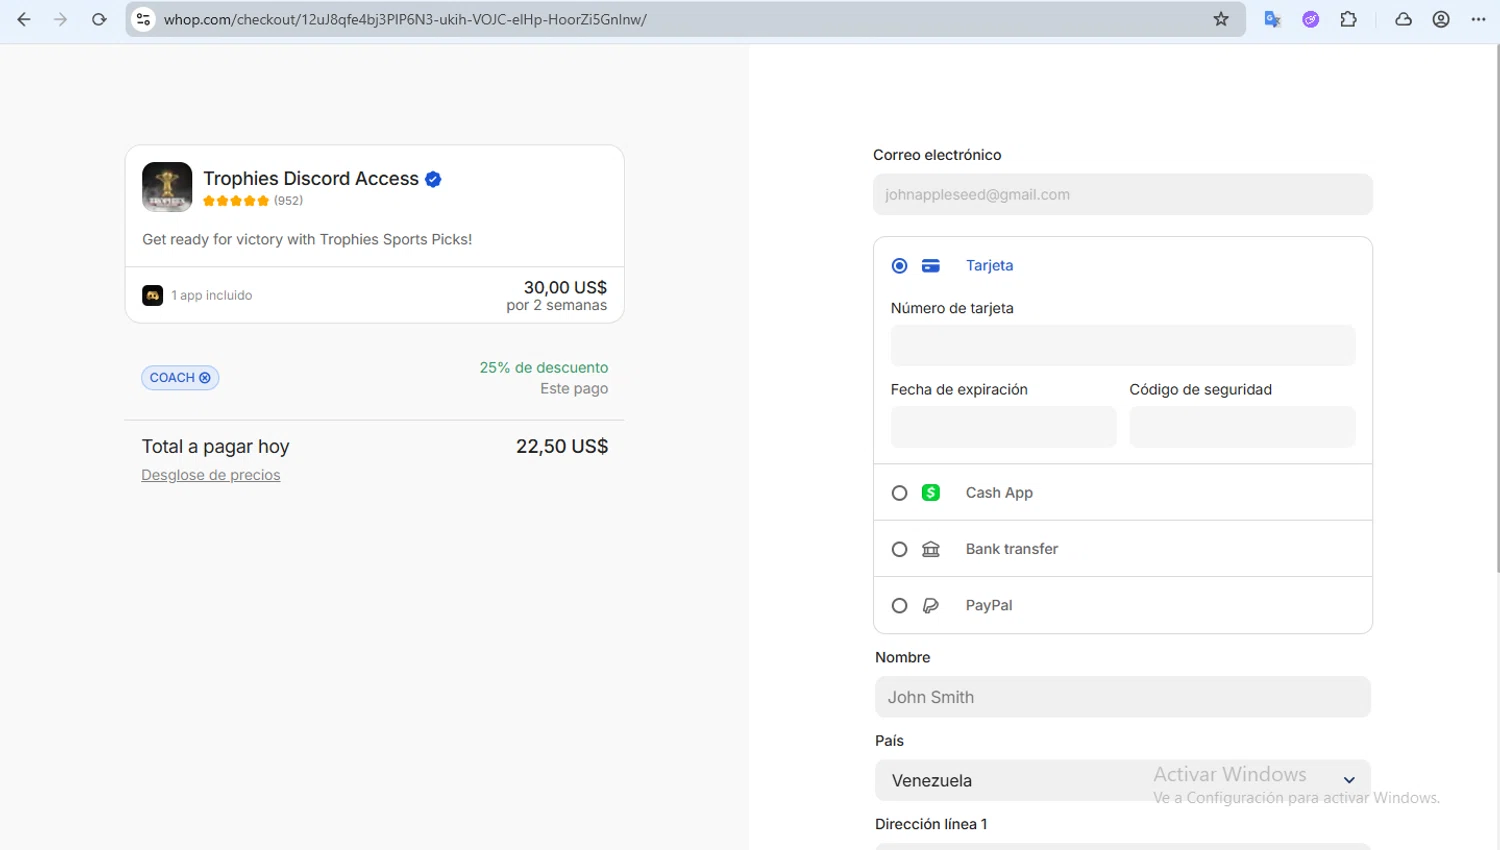Viewport: 1500px width, 850px height.
Task: Click the Bank transfer label
Action: coord(1011,549)
